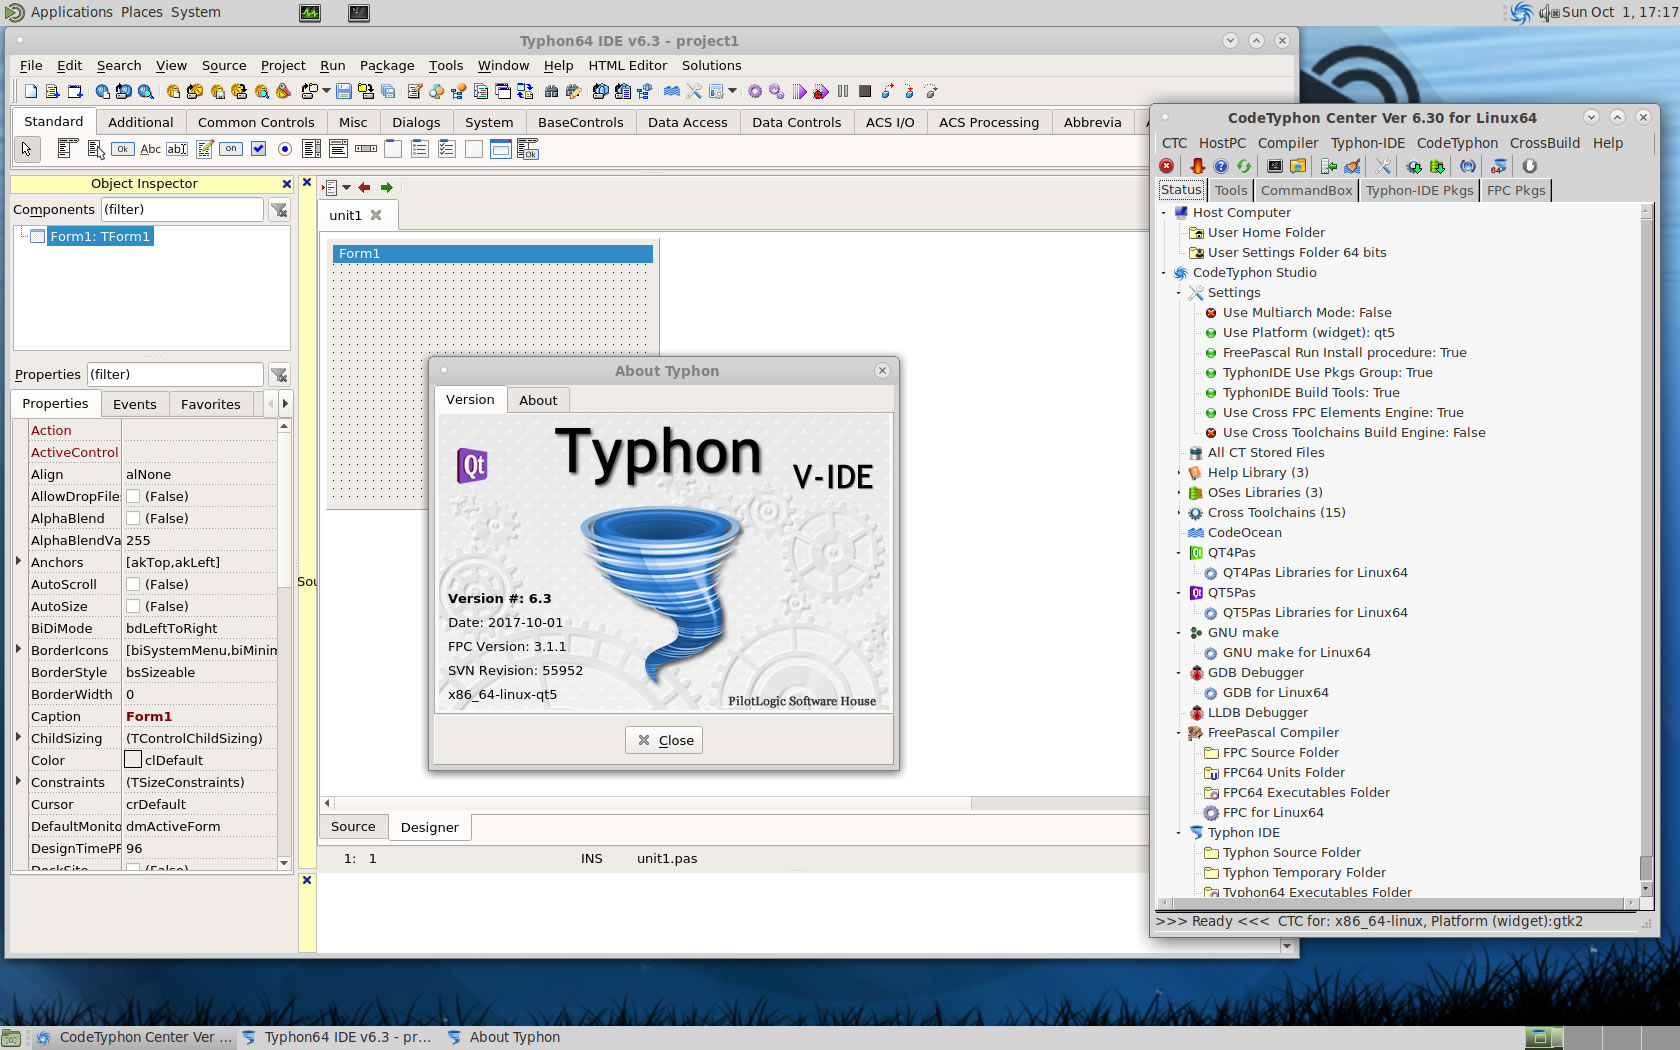Screen dimensions: 1680x1050
Task: Click Typhon64 tornado icon in CodeTyphon Center toolbar
Action: click(1498, 166)
